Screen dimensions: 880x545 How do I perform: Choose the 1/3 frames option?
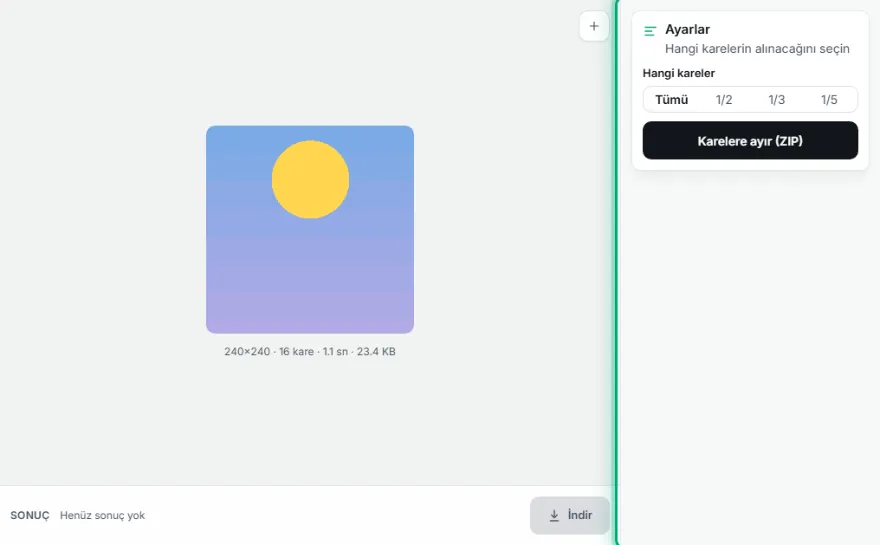[776, 100]
